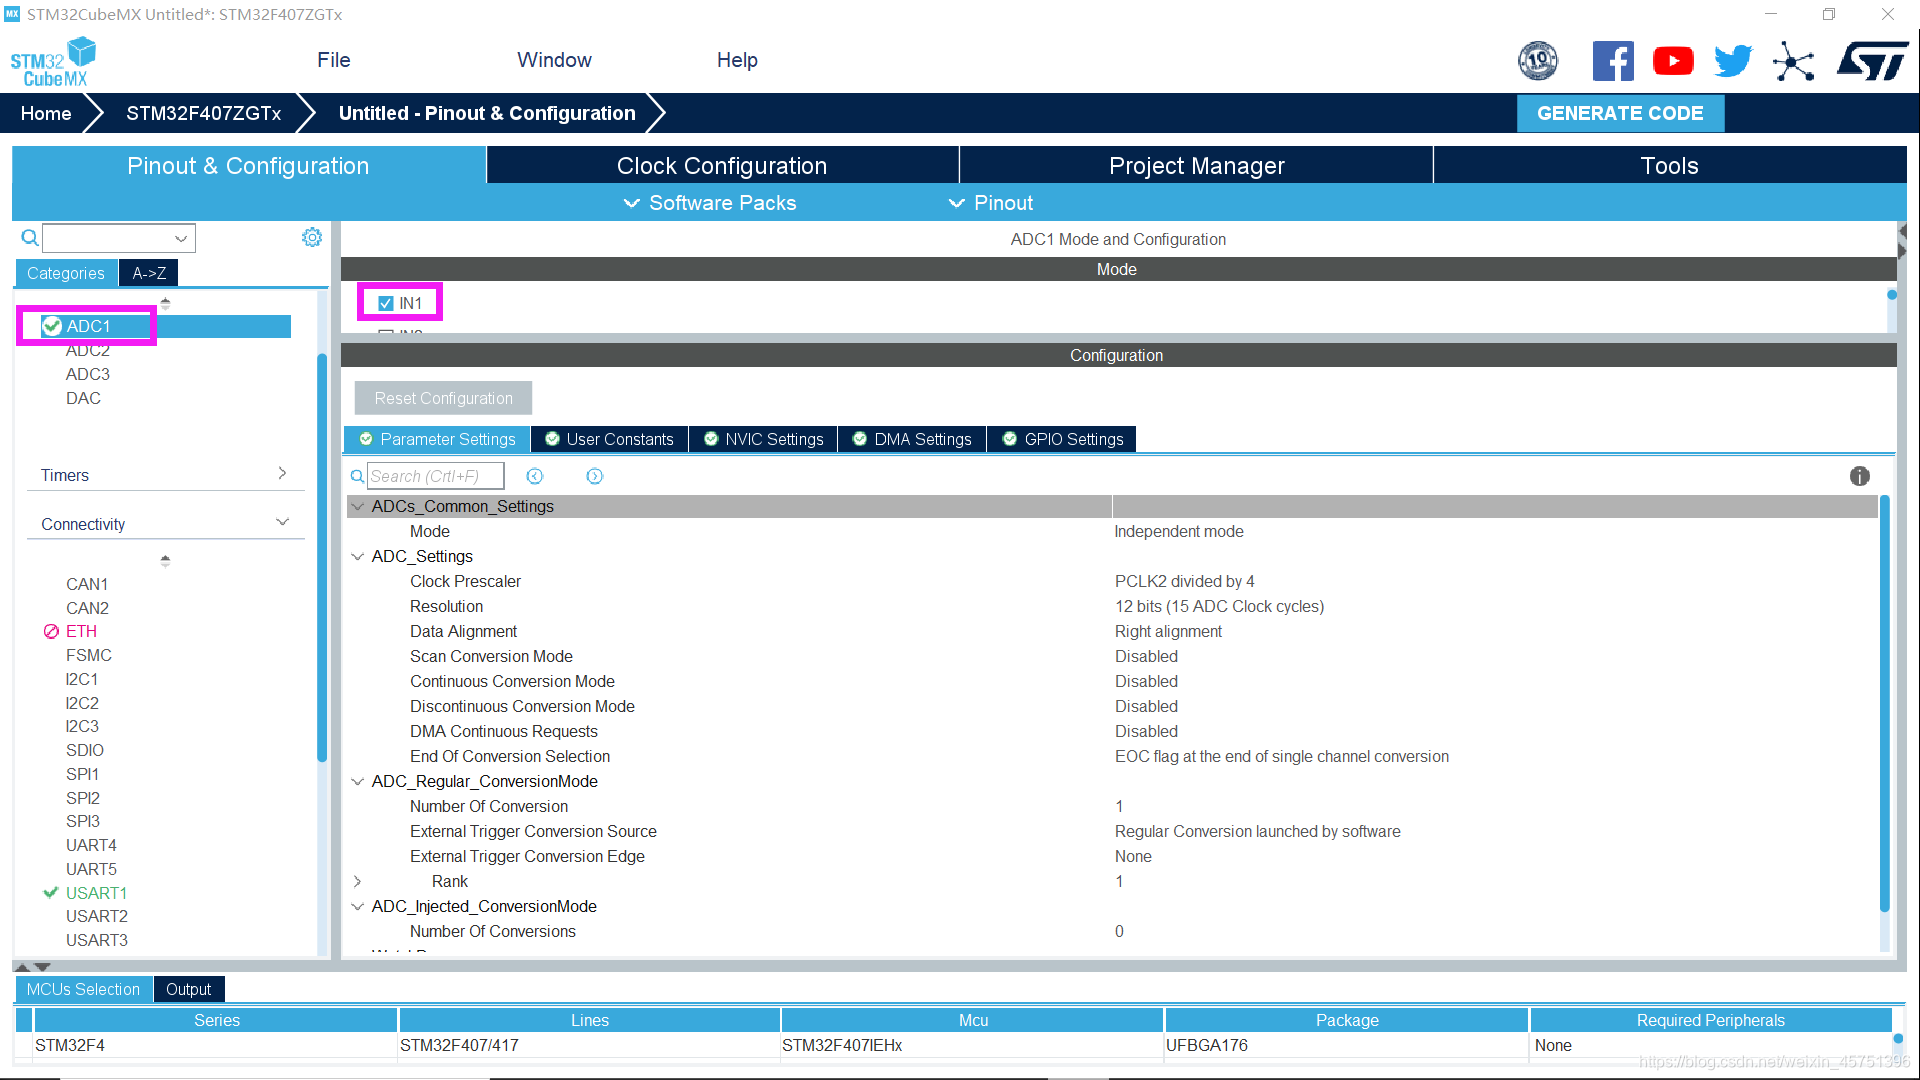The height and width of the screenshot is (1080, 1920).
Task: Select the Categories tab
Action: coord(66,273)
